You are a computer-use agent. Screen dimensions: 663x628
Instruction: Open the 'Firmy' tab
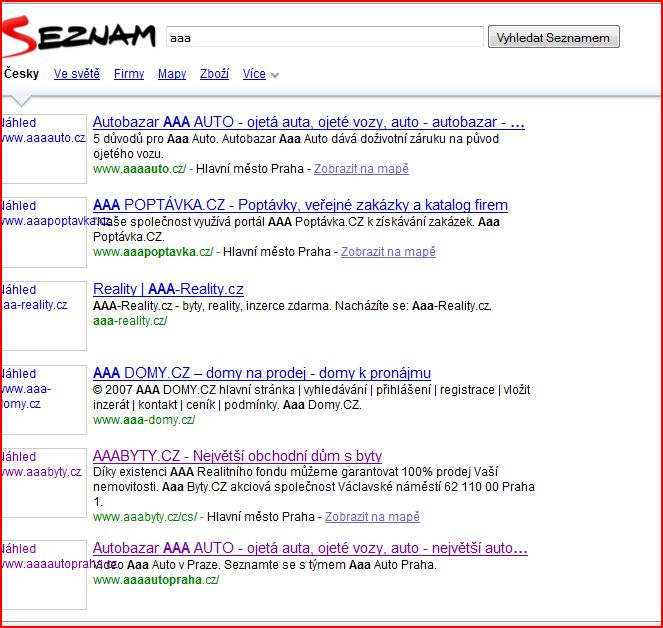[129, 74]
